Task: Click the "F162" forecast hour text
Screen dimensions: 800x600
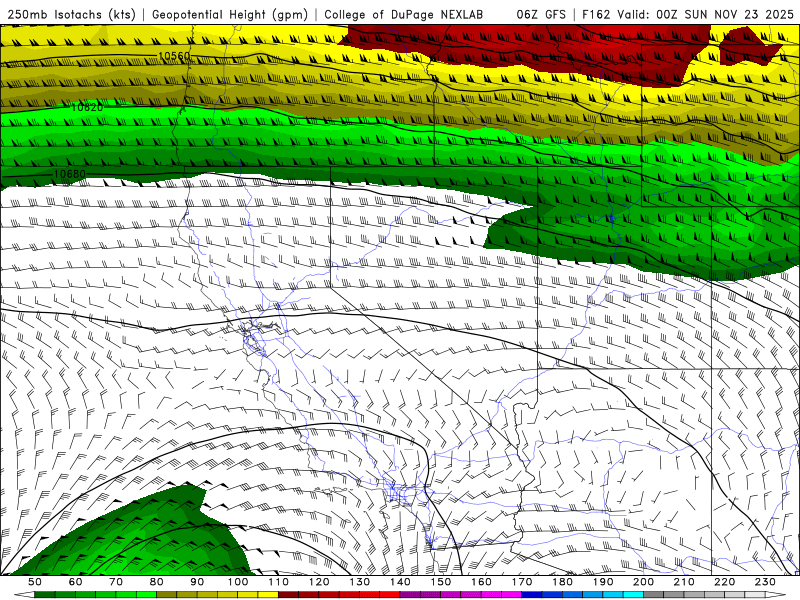Action: click(596, 15)
